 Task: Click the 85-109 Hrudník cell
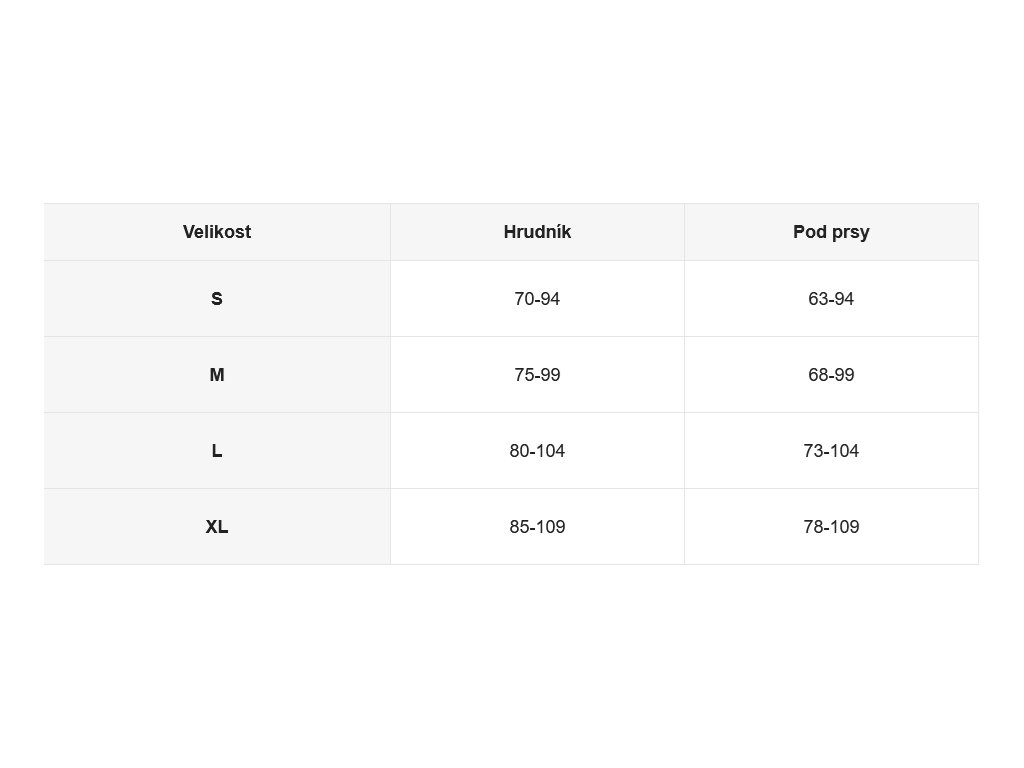coord(537,526)
